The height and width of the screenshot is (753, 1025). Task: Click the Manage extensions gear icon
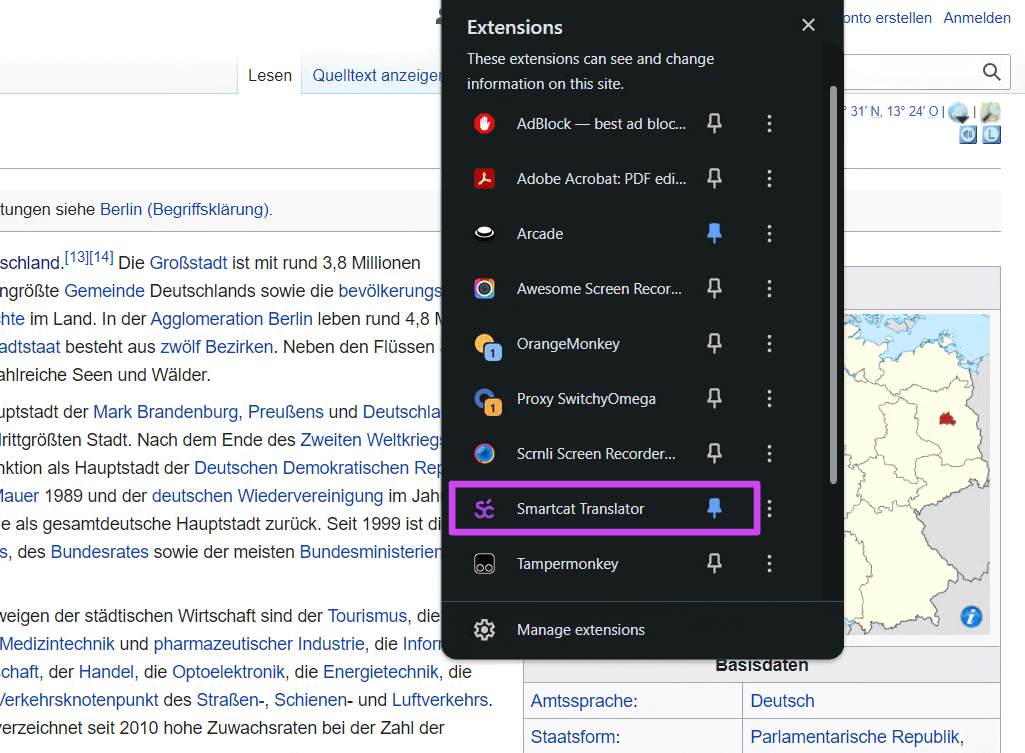(484, 629)
